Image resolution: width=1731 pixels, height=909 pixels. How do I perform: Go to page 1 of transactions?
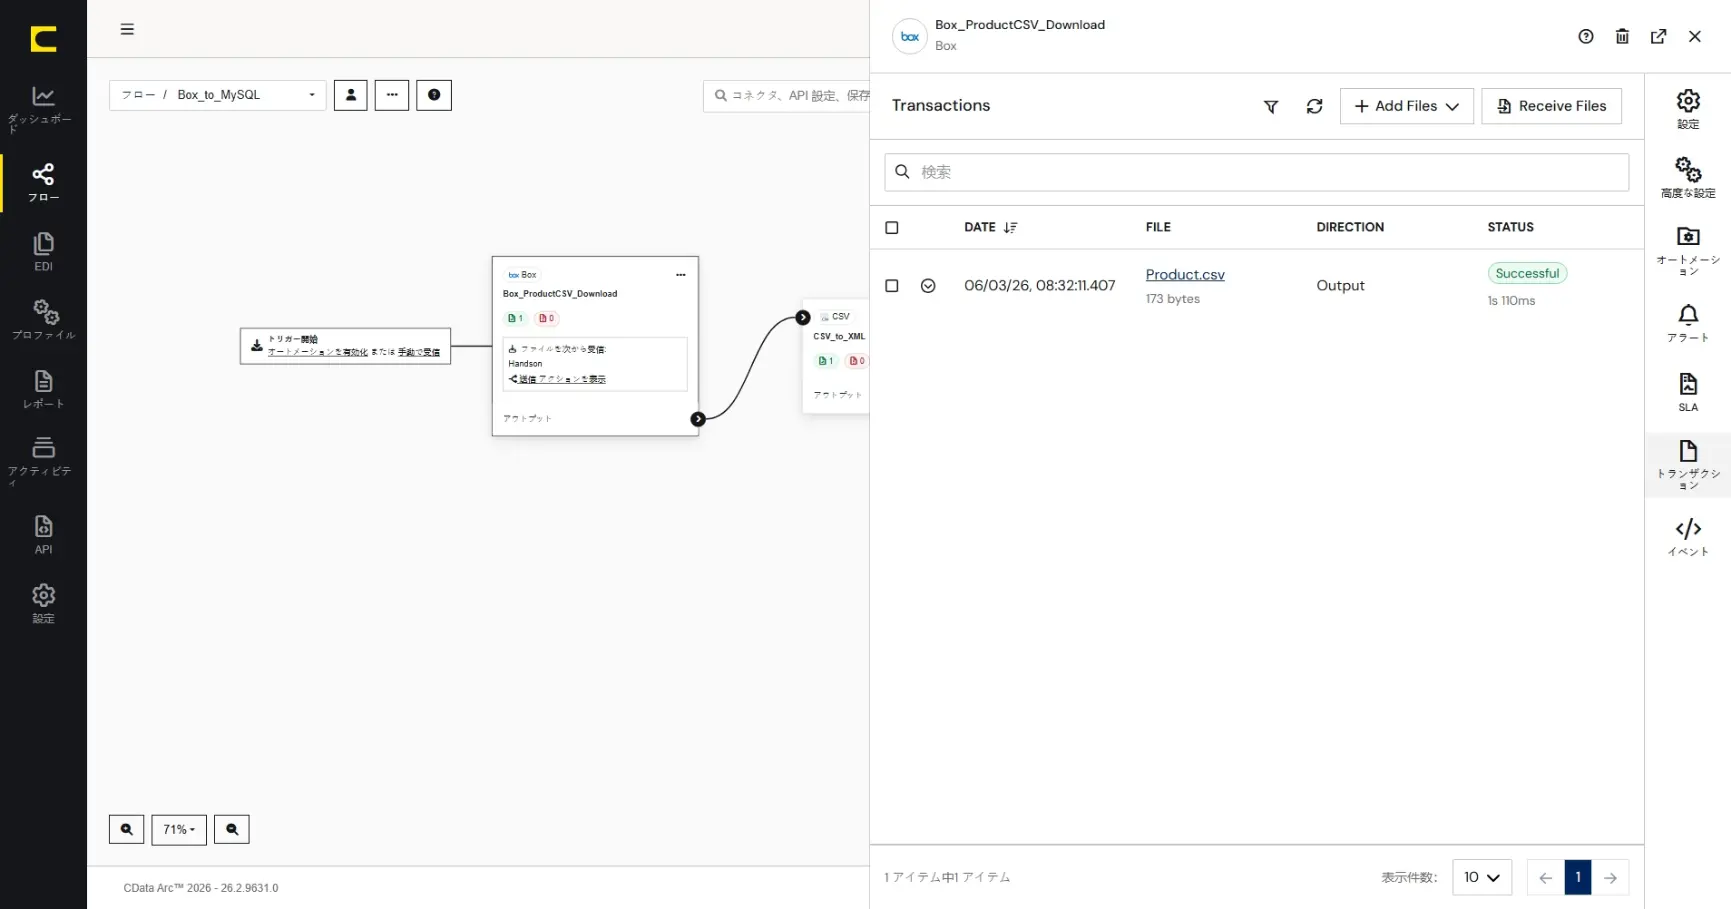[x=1578, y=877]
